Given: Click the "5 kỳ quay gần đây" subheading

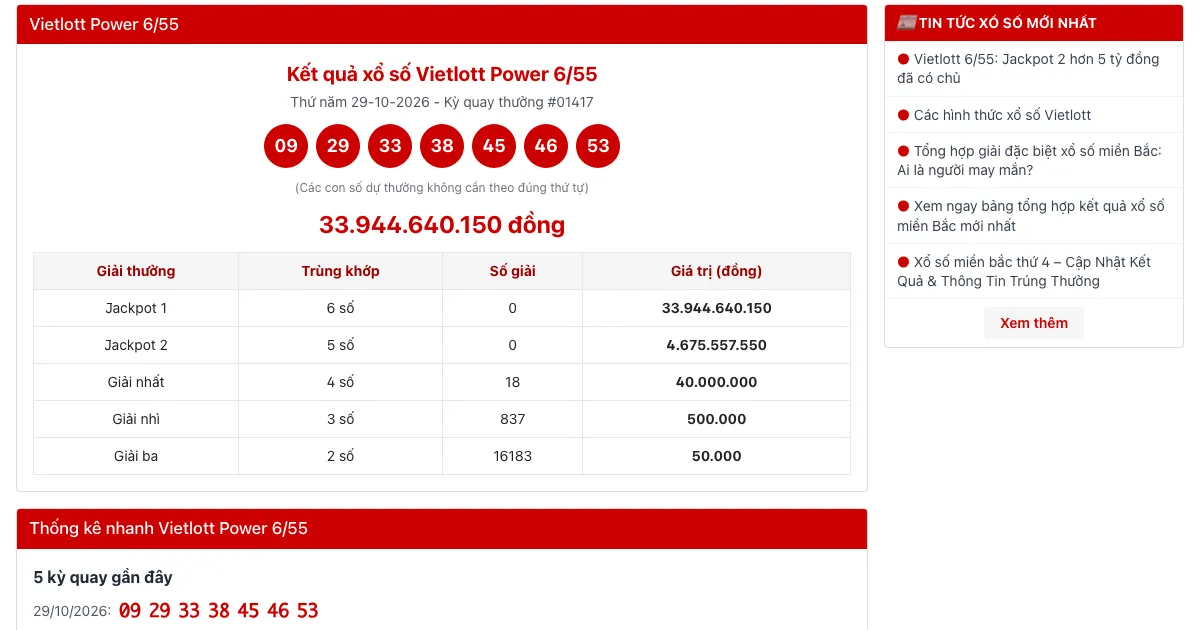Looking at the screenshot, I should pyautogui.click(x=103, y=577).
